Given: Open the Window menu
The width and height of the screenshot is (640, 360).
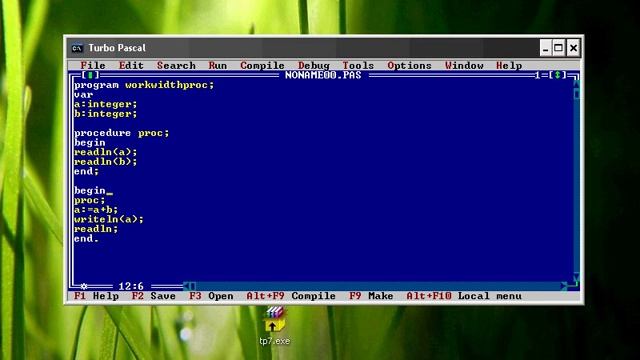Looking at the screenshot, I should pyautogui.click(x=464, y=65).
